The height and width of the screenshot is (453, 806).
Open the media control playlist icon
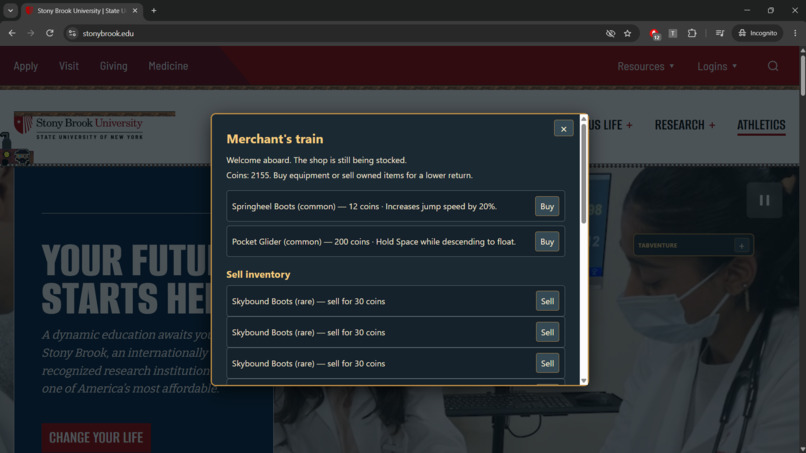point(720,33)
